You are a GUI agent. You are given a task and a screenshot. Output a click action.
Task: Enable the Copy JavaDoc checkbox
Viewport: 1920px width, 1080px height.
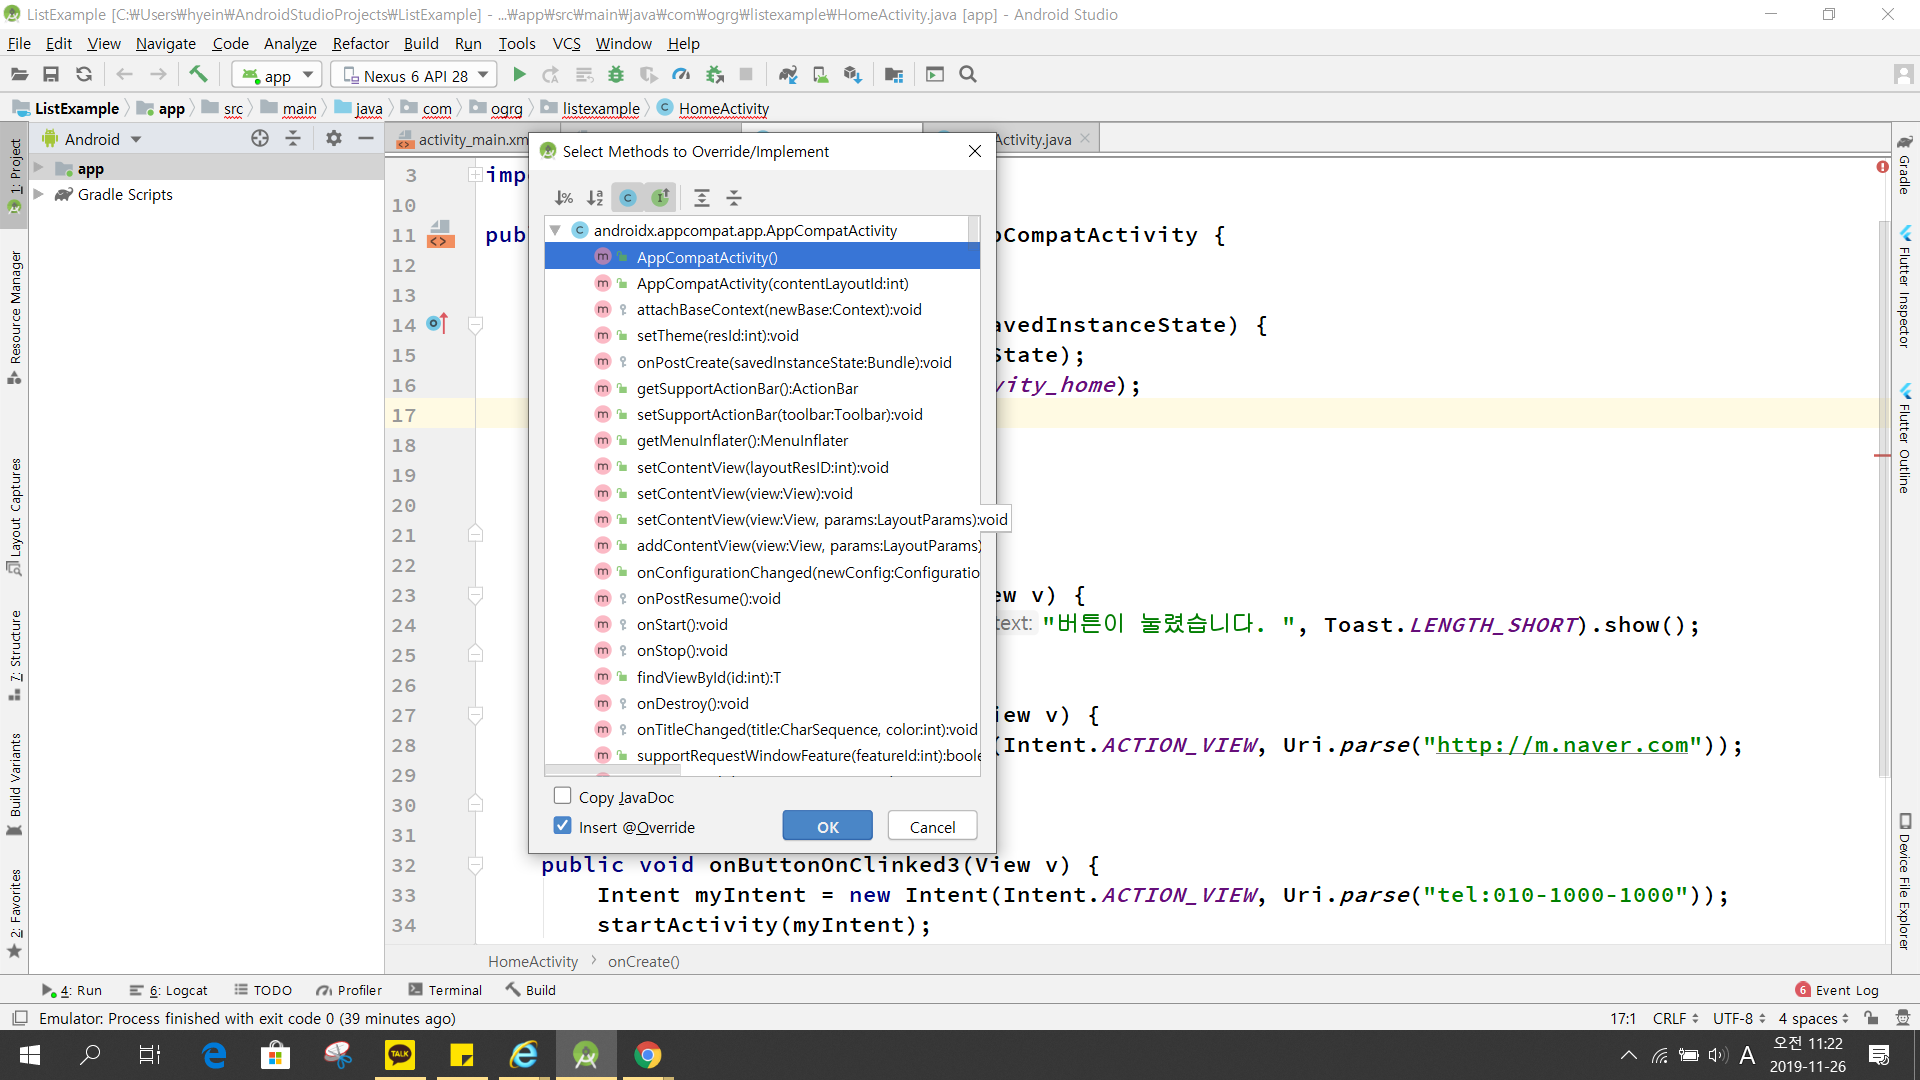563,796
